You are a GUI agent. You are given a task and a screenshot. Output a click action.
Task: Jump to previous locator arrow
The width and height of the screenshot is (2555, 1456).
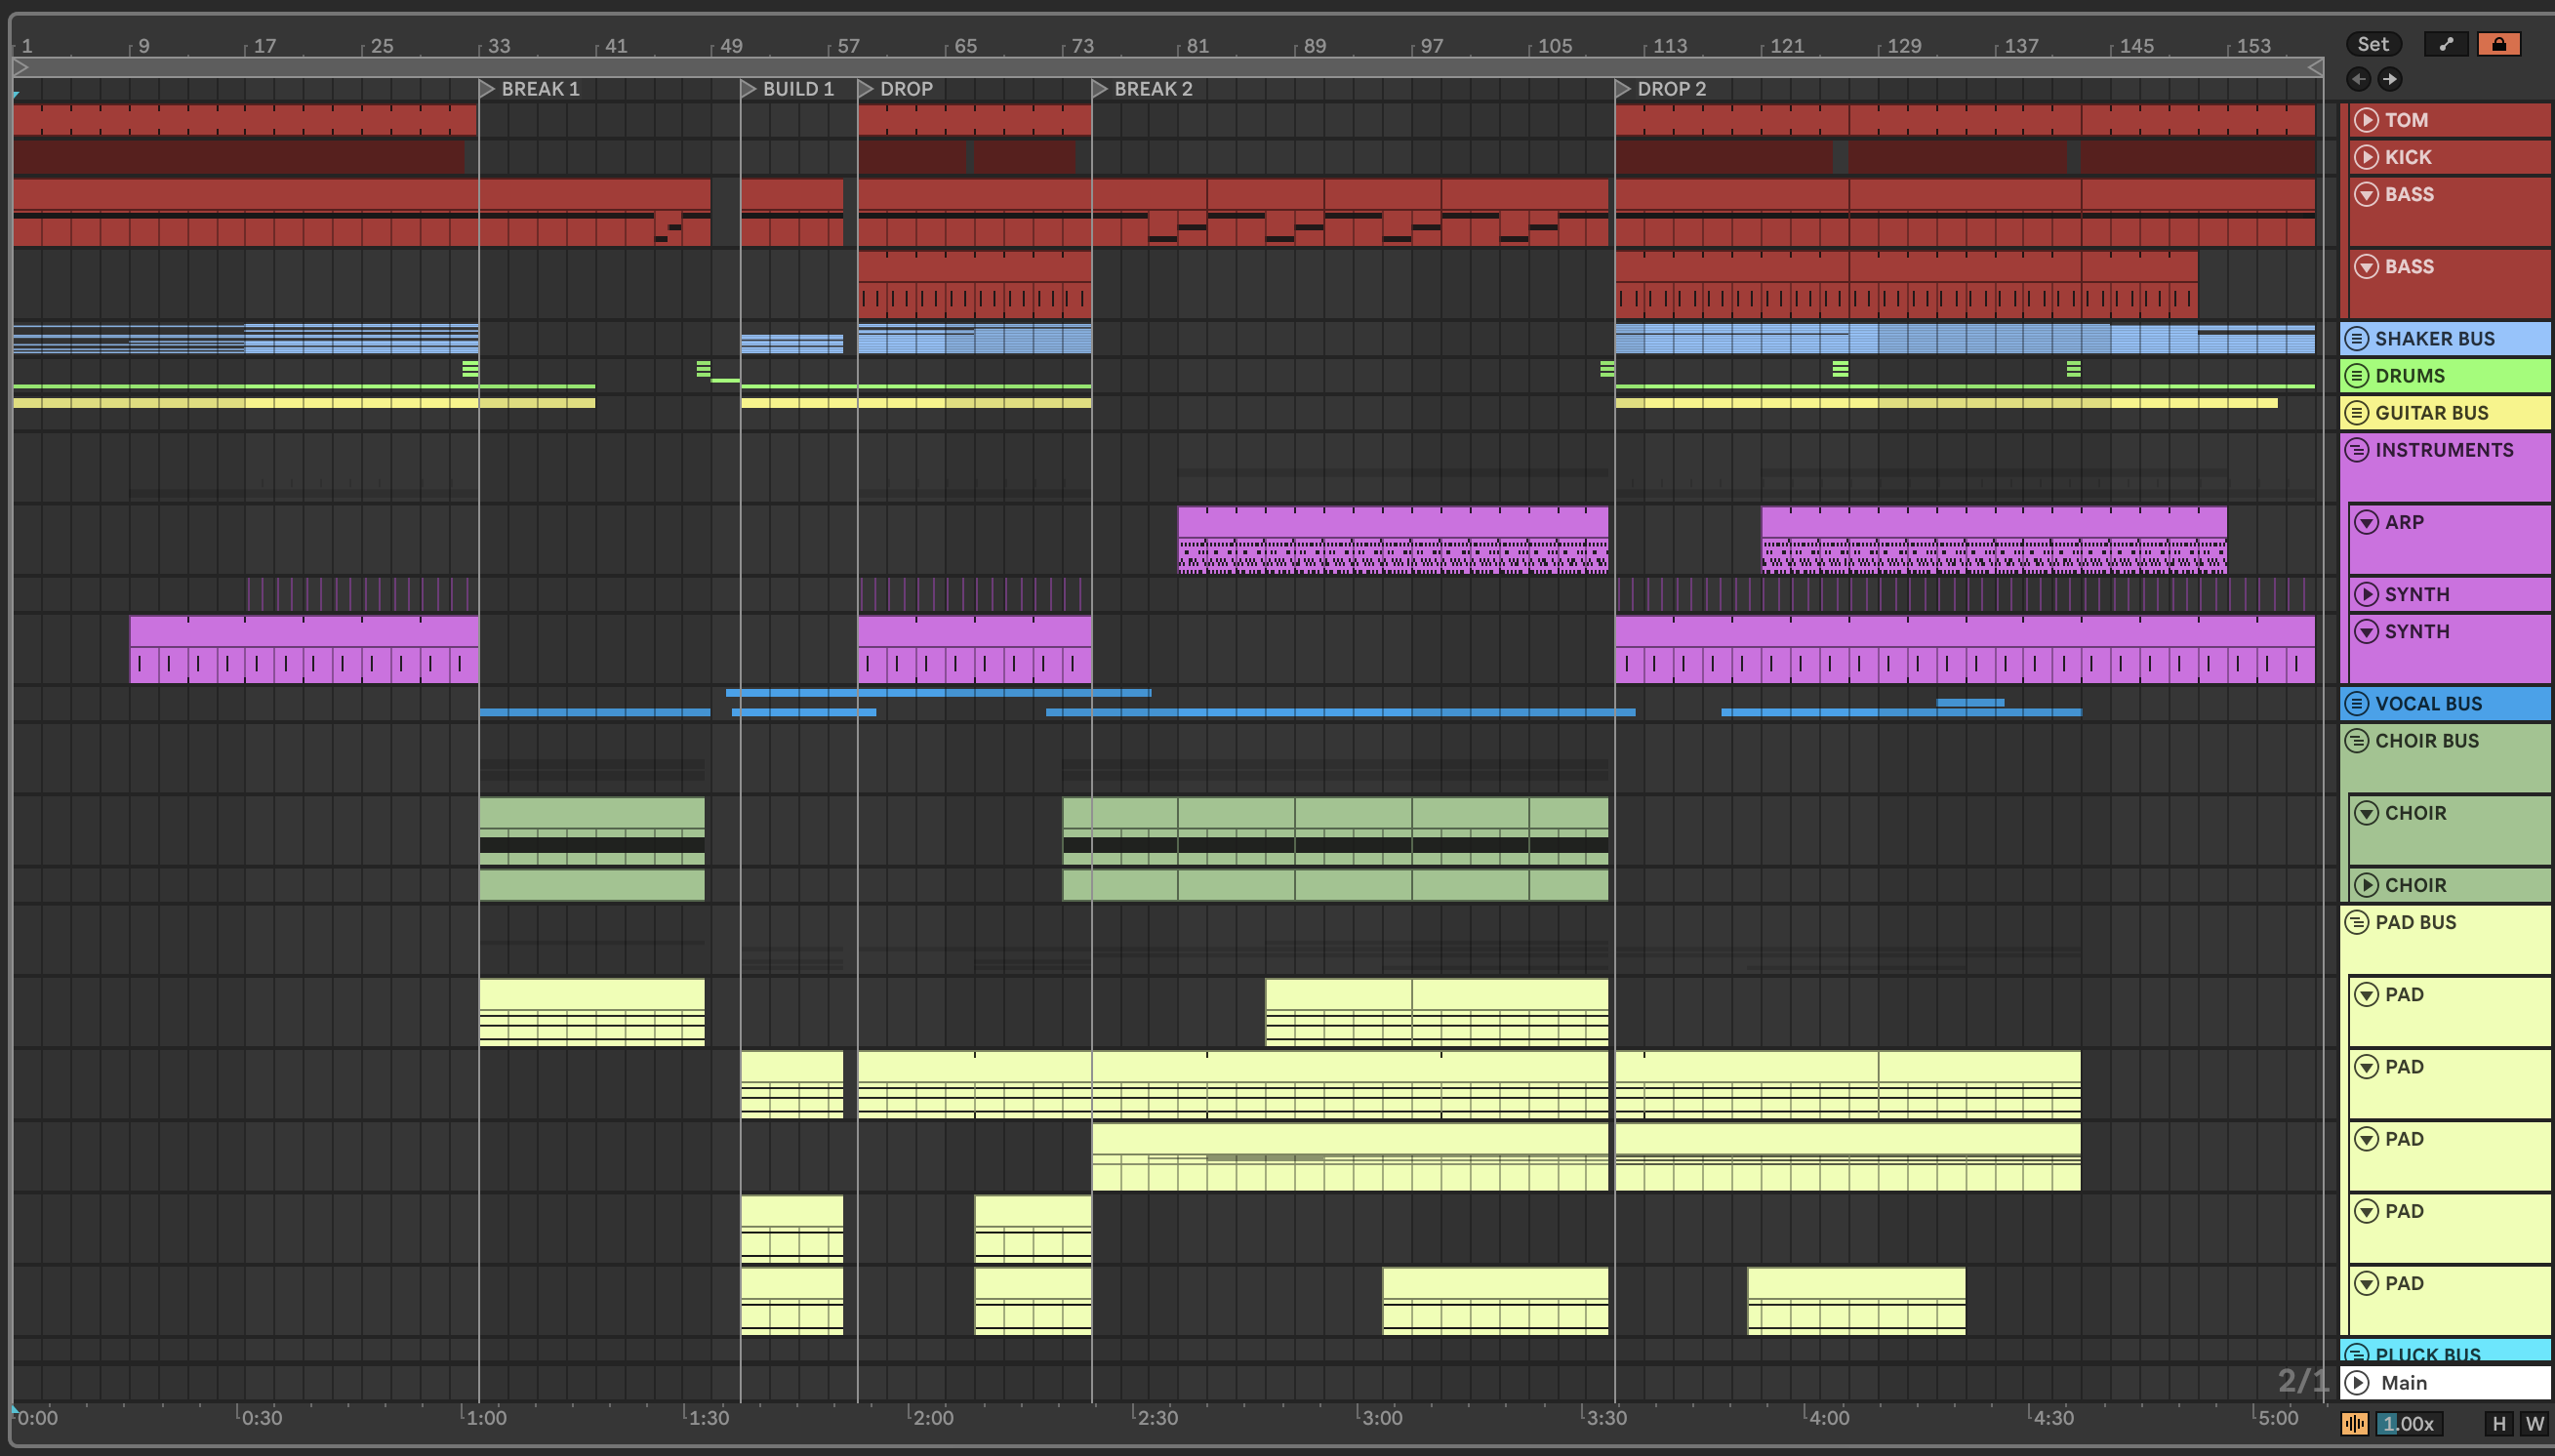(x=2358, y=79)
